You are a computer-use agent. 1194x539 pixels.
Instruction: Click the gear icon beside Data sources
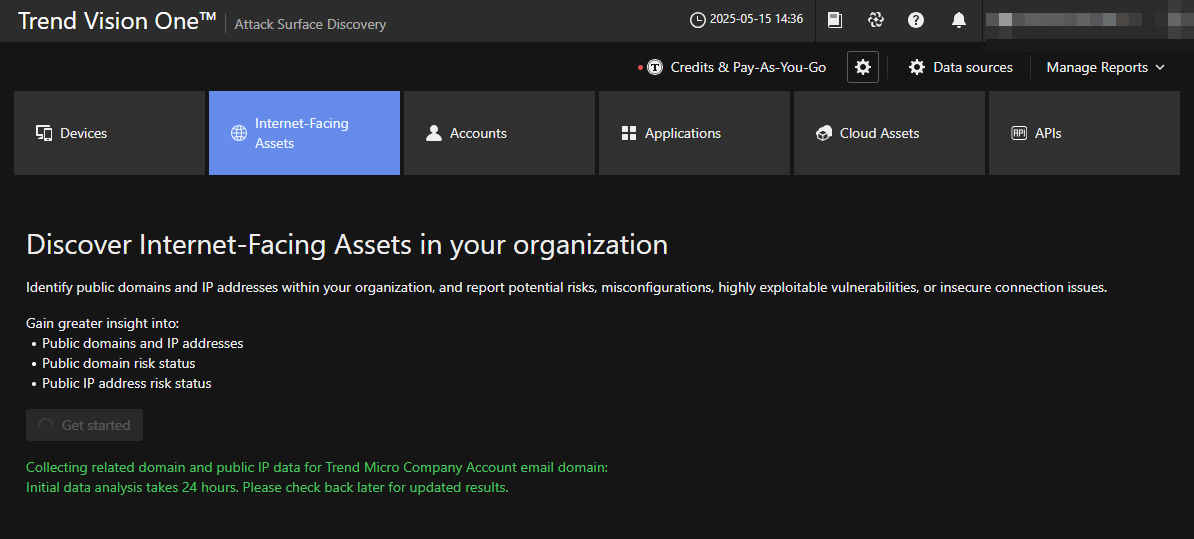pyautogui.click(x=916, y=67)
